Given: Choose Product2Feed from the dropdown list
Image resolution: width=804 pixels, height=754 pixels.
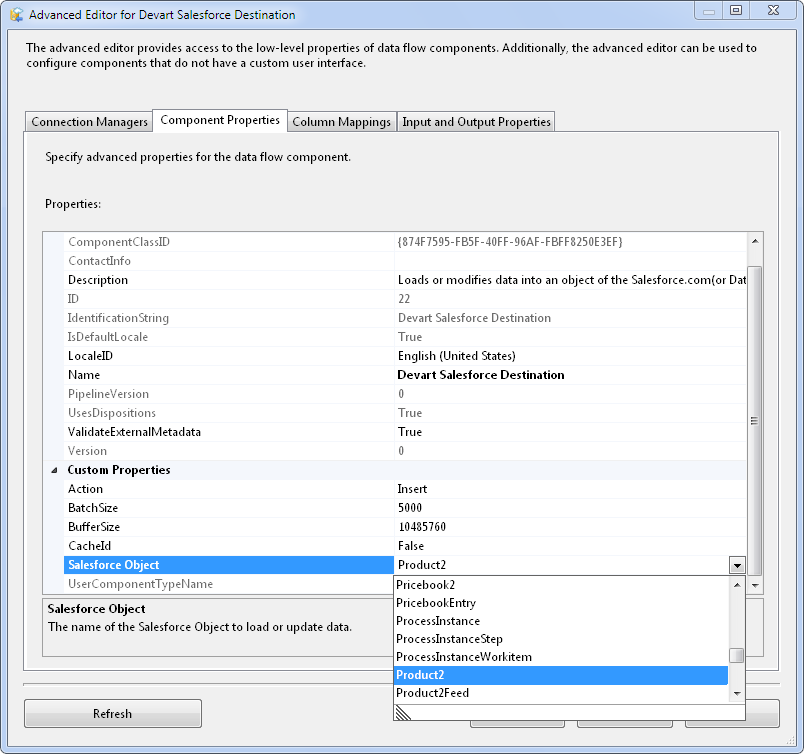Looking at the screenshot, I should pos(561,693).
